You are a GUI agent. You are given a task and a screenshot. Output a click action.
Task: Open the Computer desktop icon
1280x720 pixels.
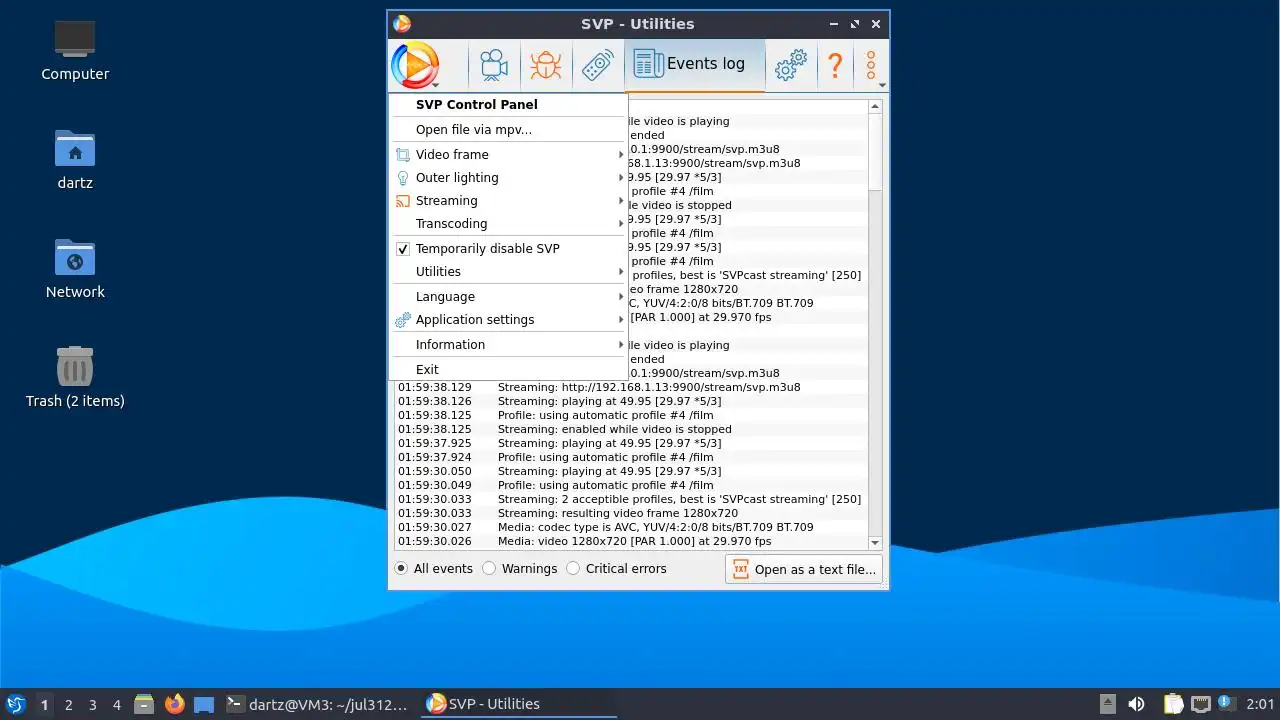pyautogui.click(x=75, y=50)
